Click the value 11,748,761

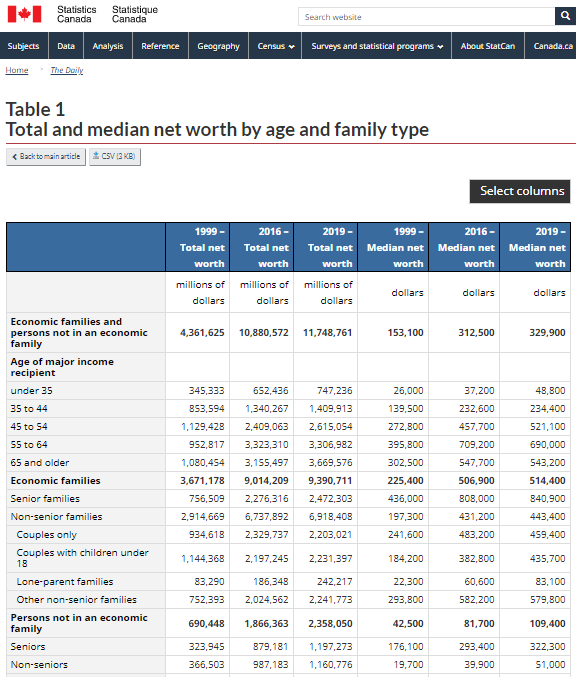[327, 333]
